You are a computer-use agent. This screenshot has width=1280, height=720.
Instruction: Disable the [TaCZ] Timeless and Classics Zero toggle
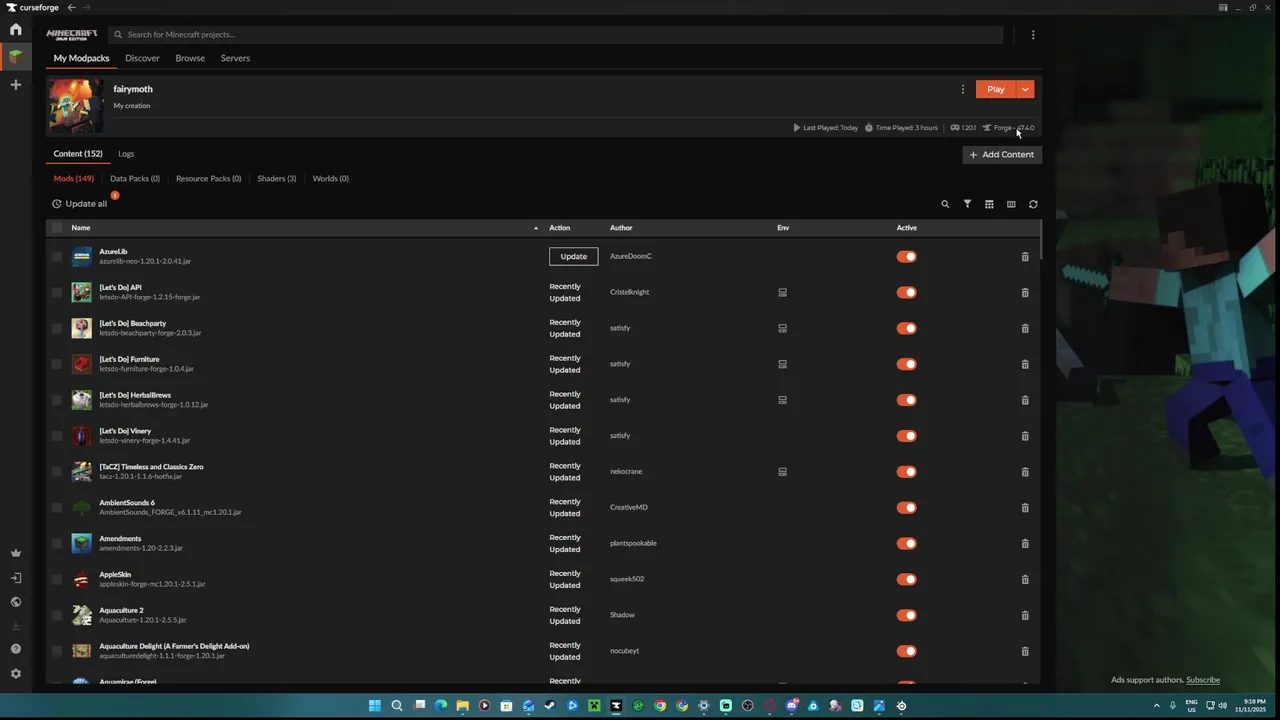(907, 472)
